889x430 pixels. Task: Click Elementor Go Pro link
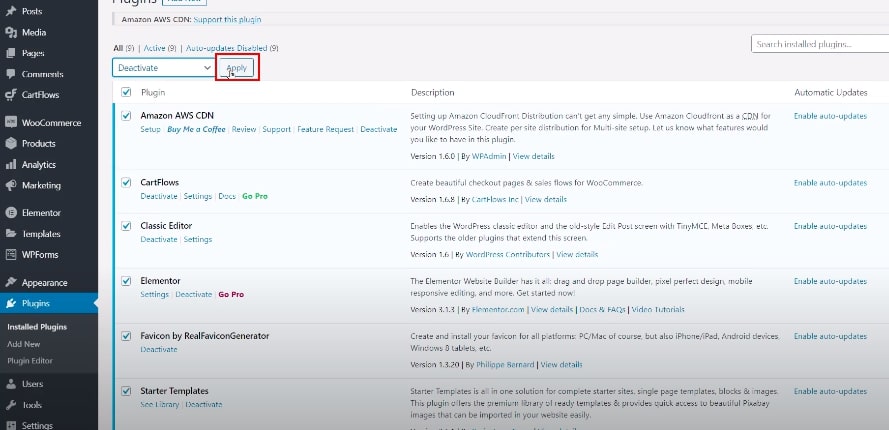[x=231, y=294]
